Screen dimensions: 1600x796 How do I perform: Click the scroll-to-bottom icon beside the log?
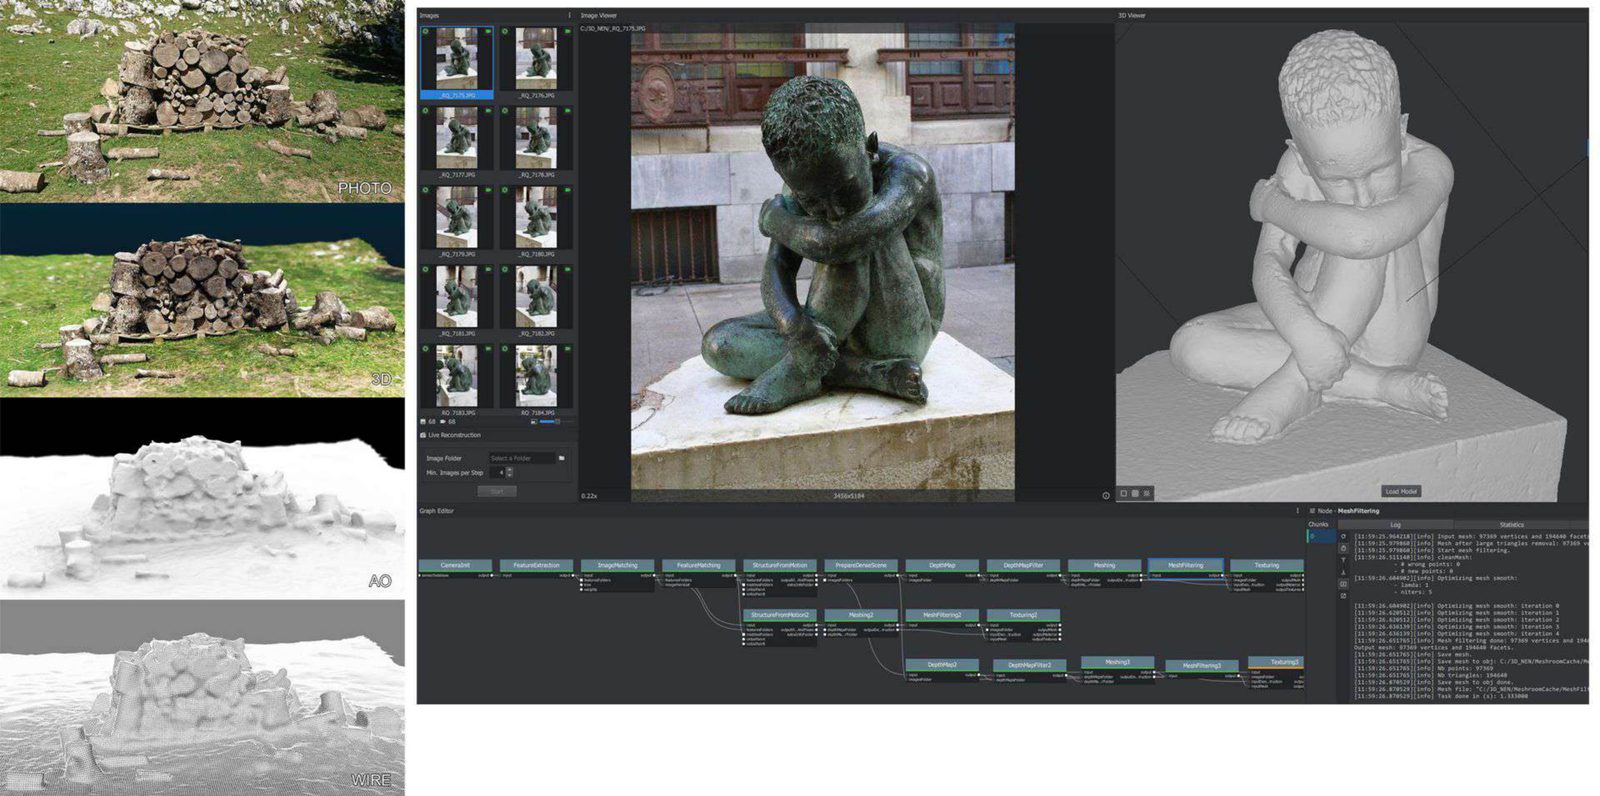(1344, 572)
